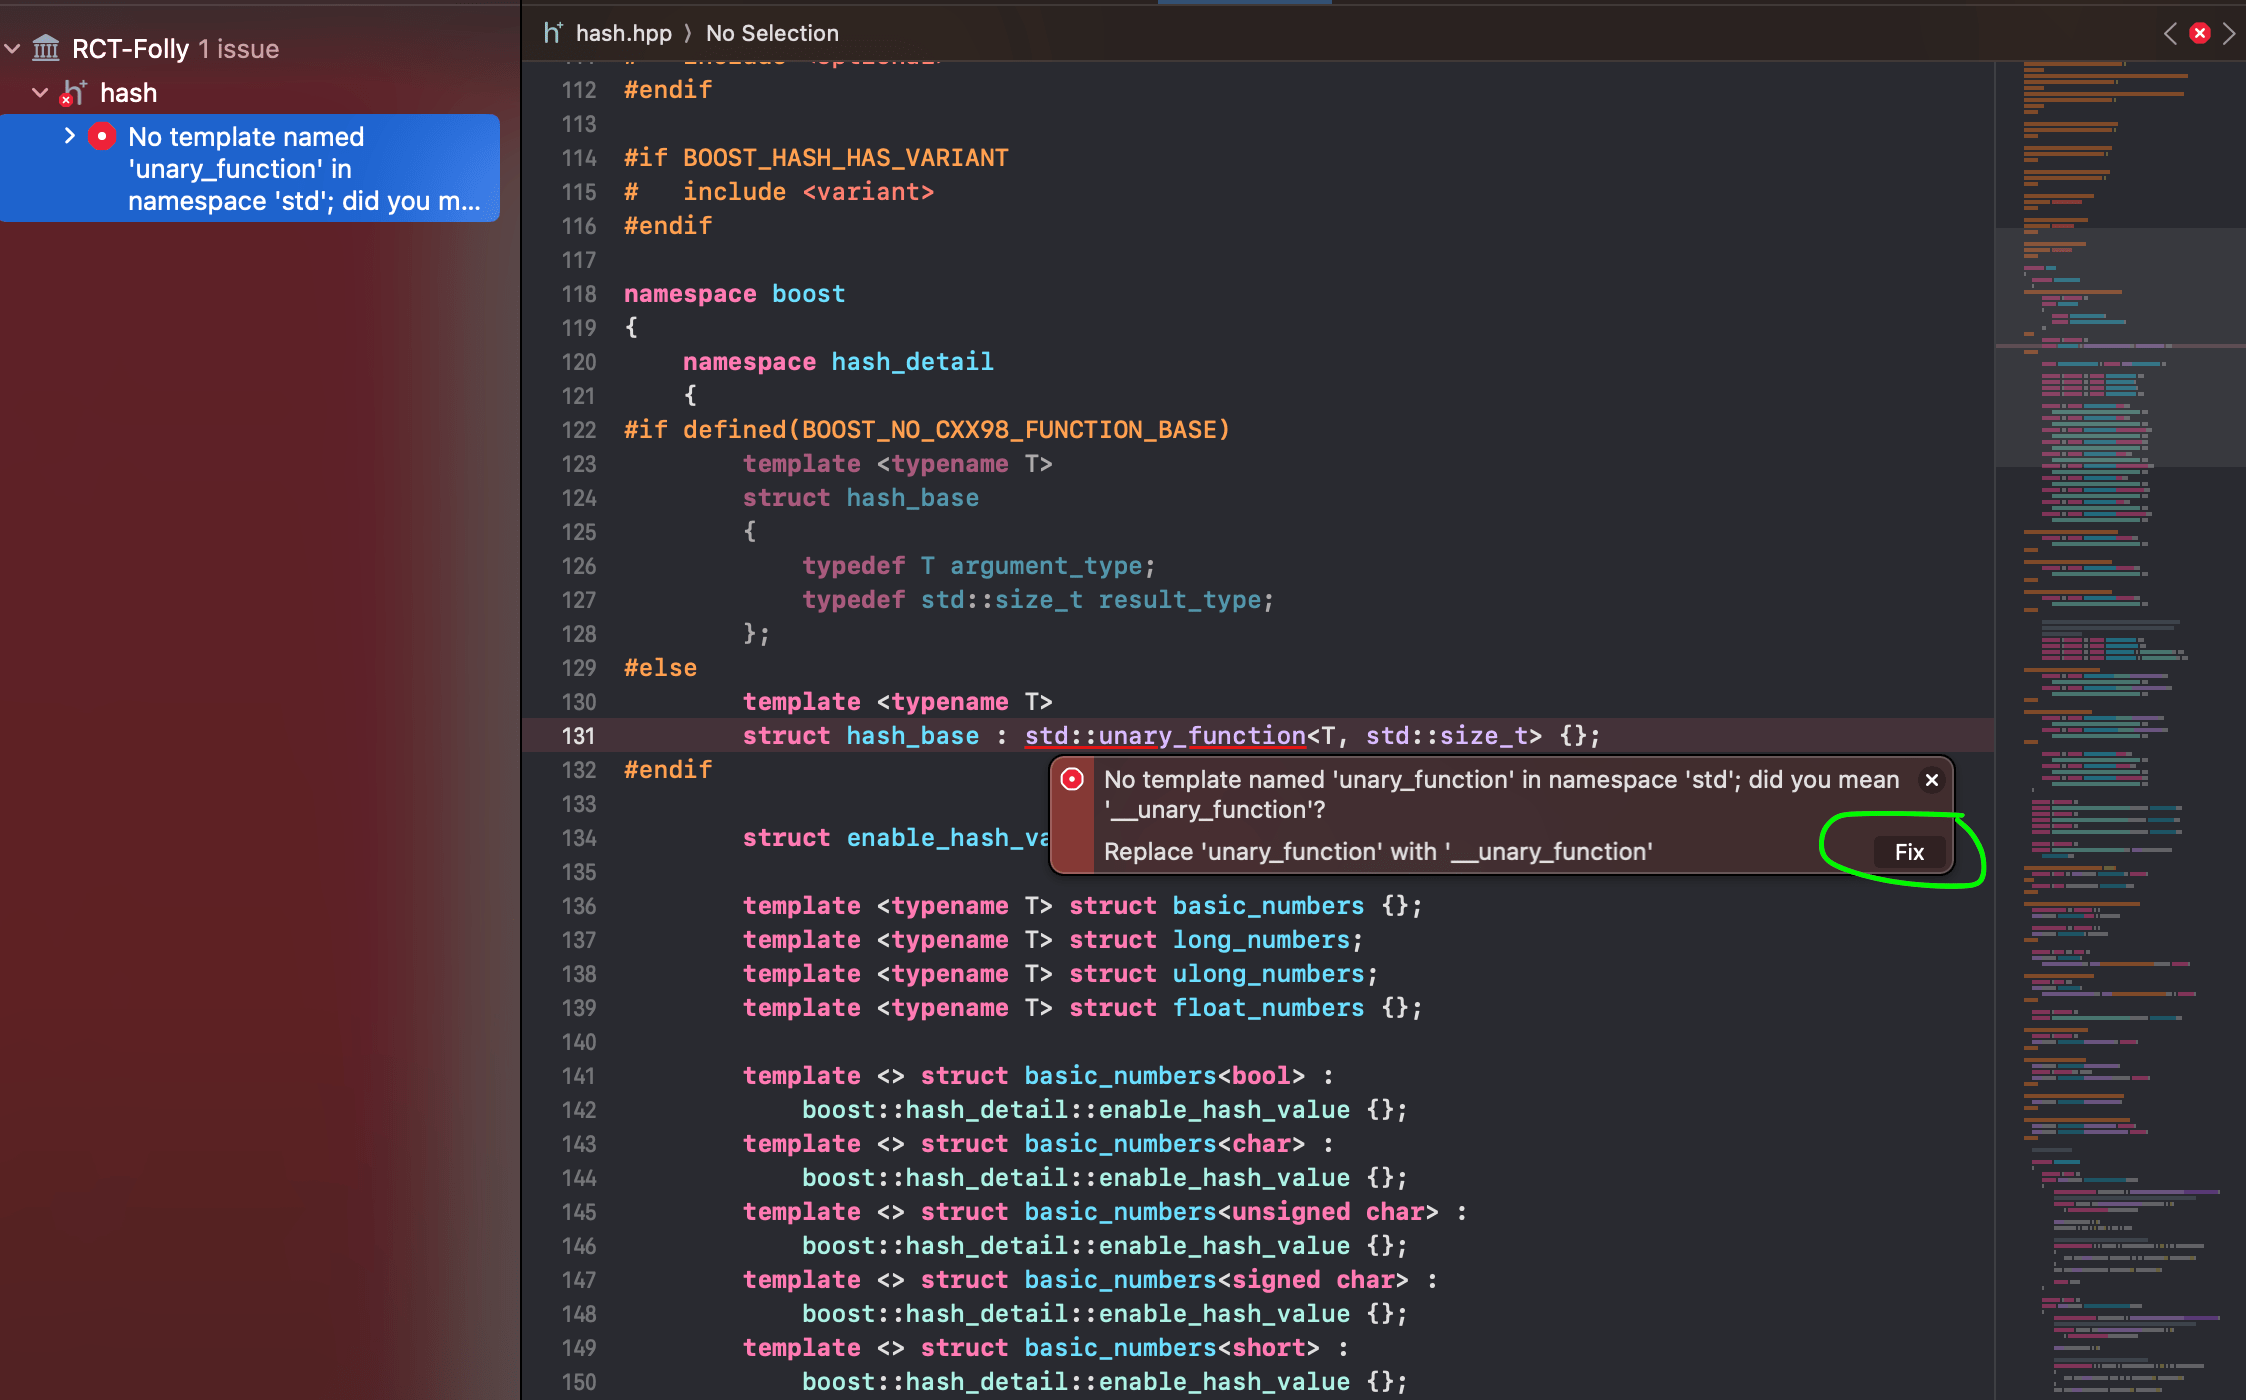Click the red error icon in popup
The width and height of the screenshot is (2246, 1400).
[1072, 780]
